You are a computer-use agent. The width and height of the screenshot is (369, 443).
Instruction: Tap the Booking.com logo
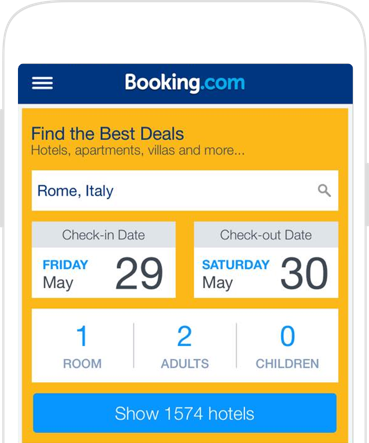pyautogui.click(x=185, y=83)
